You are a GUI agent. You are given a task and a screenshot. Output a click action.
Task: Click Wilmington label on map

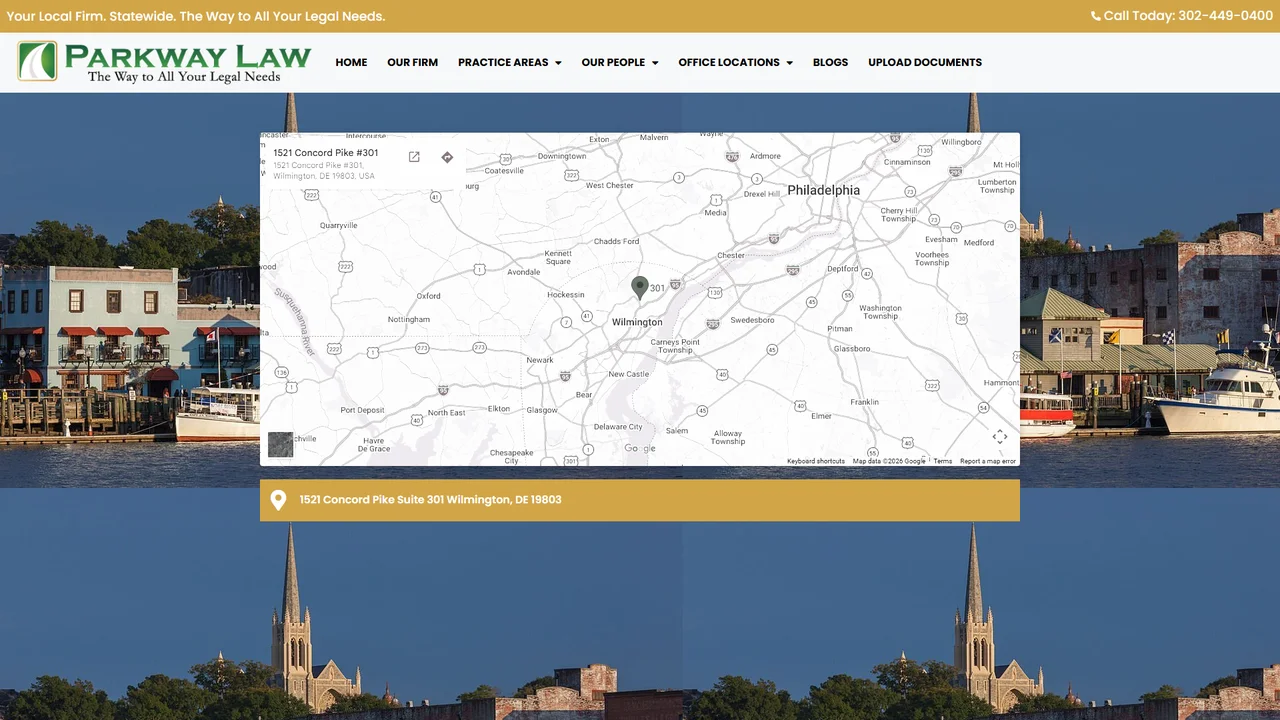pos(637,322)
